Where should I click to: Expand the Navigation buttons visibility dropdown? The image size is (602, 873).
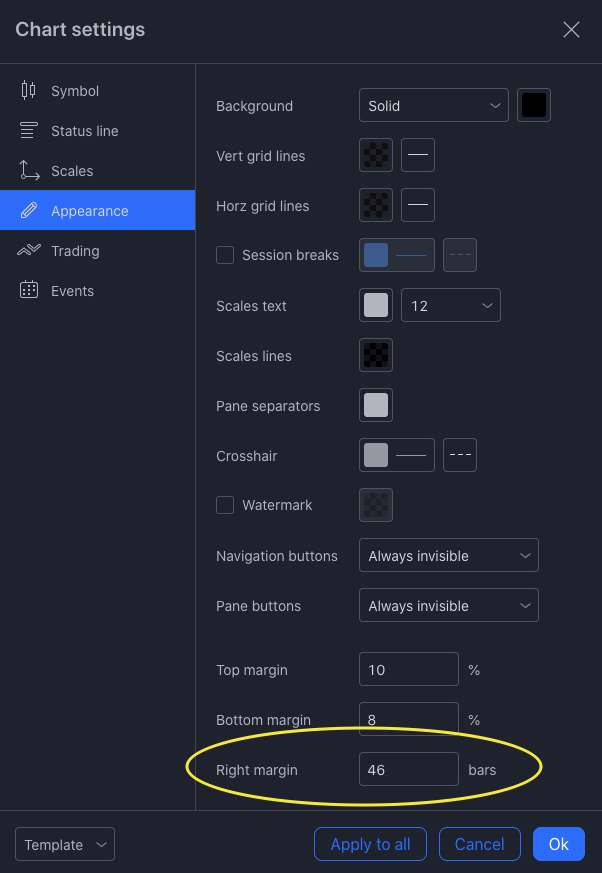point(448,556)
